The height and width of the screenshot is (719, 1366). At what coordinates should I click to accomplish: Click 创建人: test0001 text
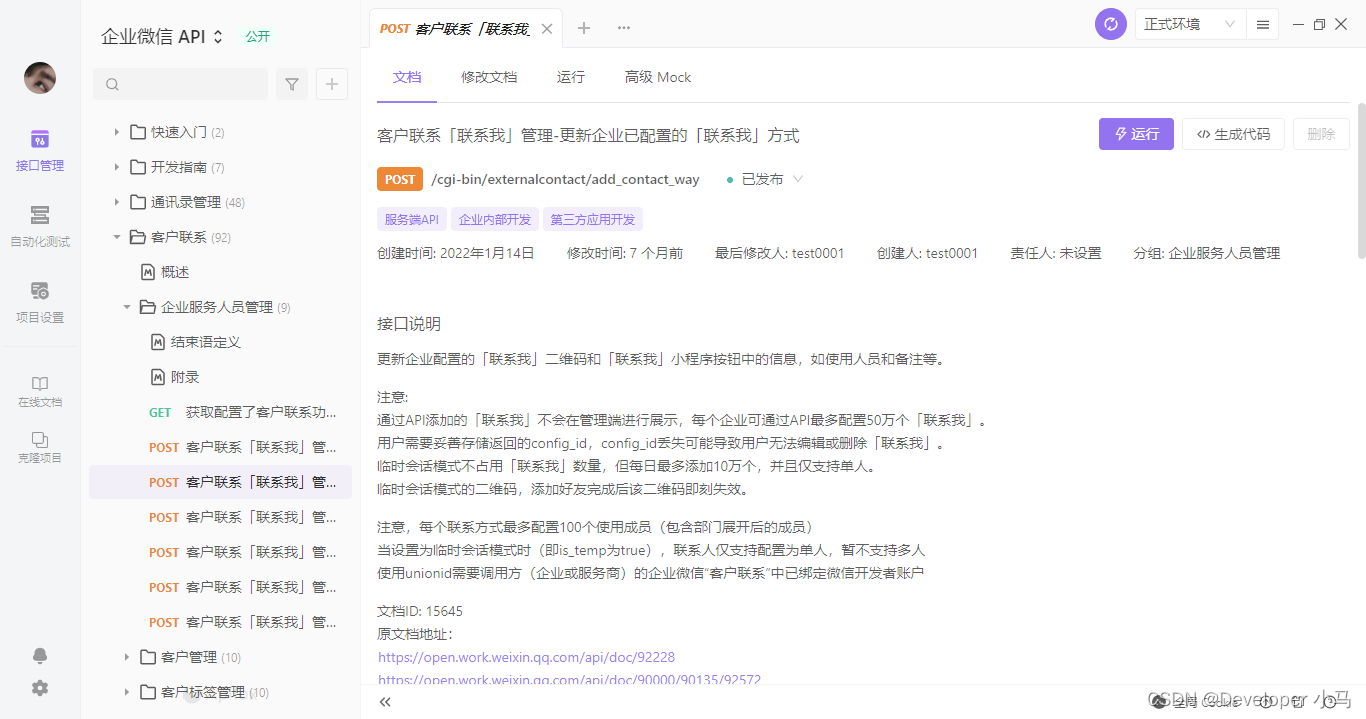(927, 253)
